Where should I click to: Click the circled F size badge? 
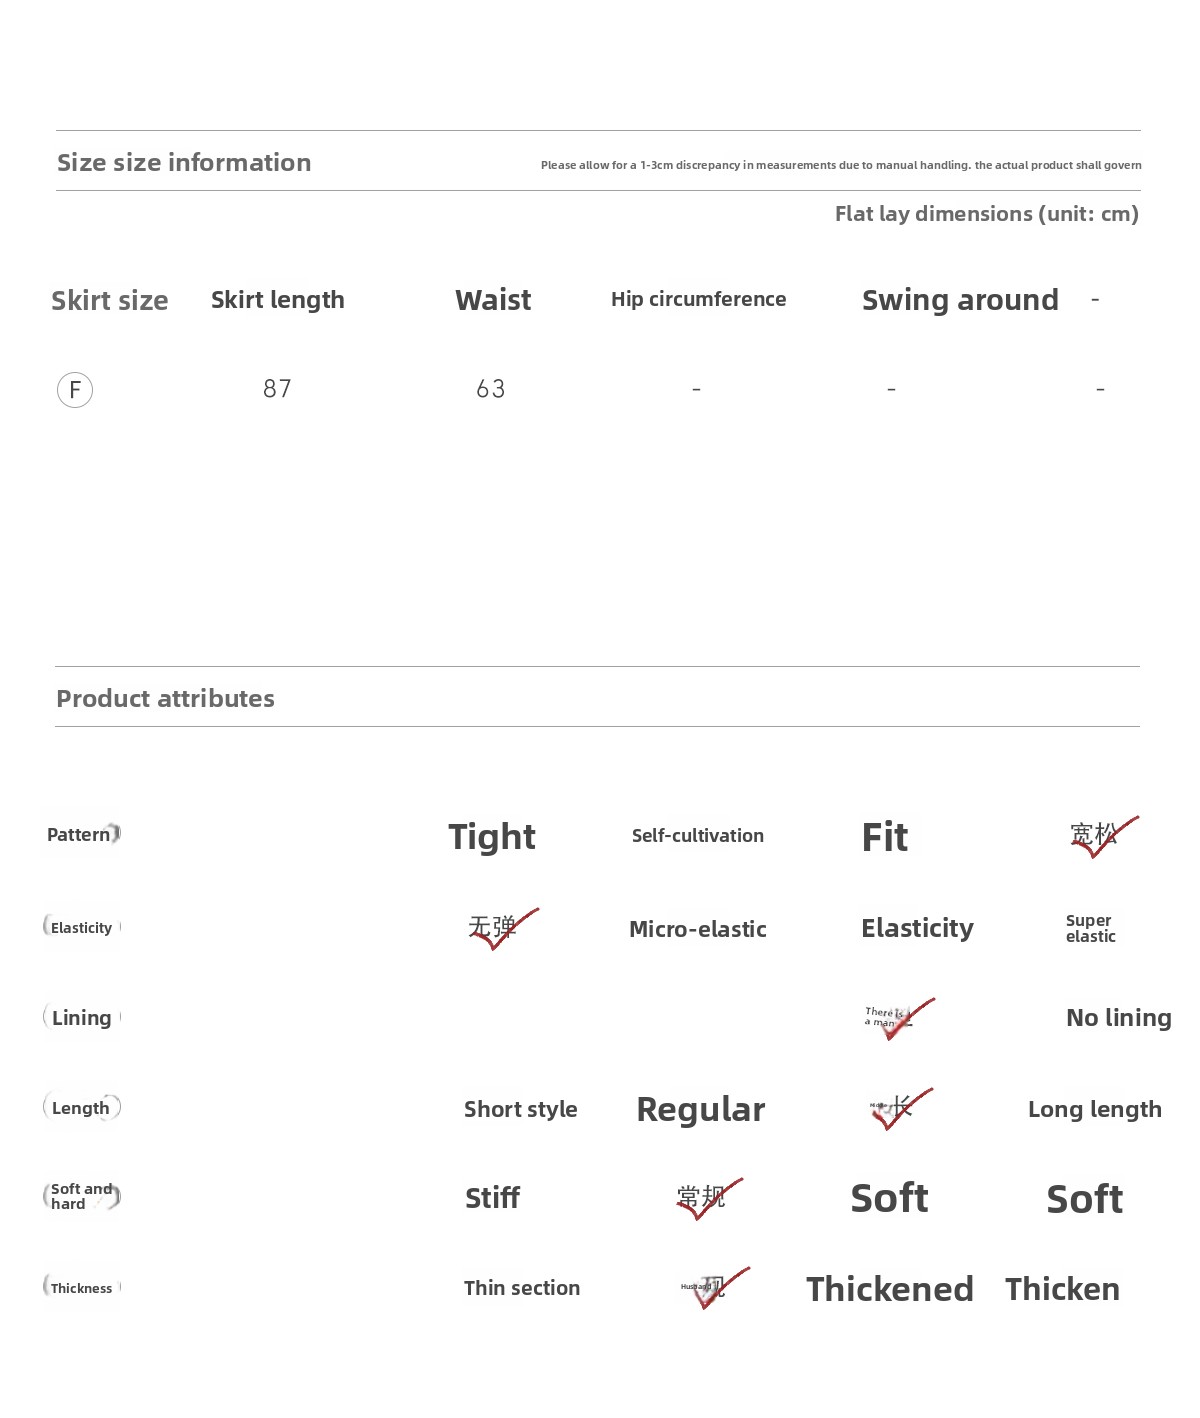pos(75,390)
